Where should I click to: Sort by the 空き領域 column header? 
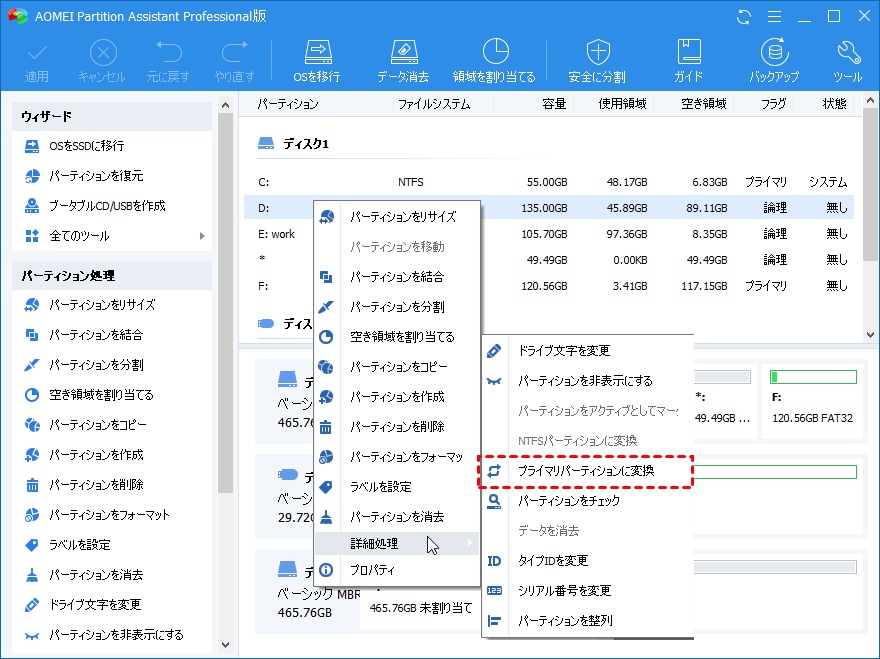[703, 104]
